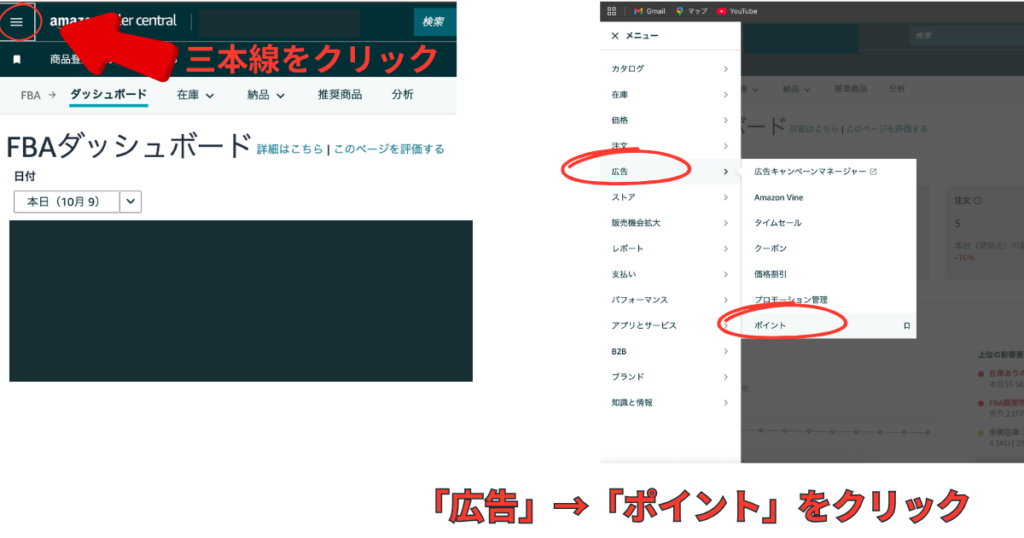This screenshot has width=1024, height=538.
Task: Click bookmark icon beside ポイント menu item
Action: (x=906, y=325)
